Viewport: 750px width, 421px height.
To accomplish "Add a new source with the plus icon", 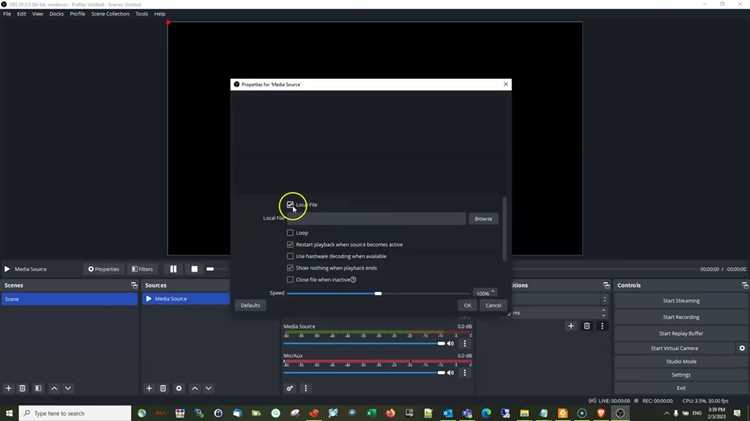I will click(x=149, y=388).
